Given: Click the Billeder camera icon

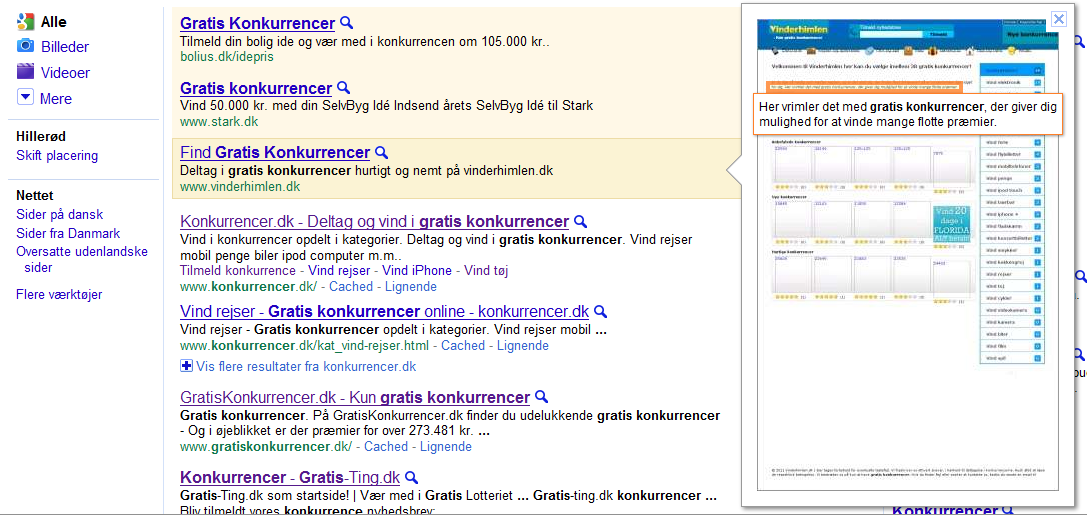Looking at the screenshot, I should (25, 46).
